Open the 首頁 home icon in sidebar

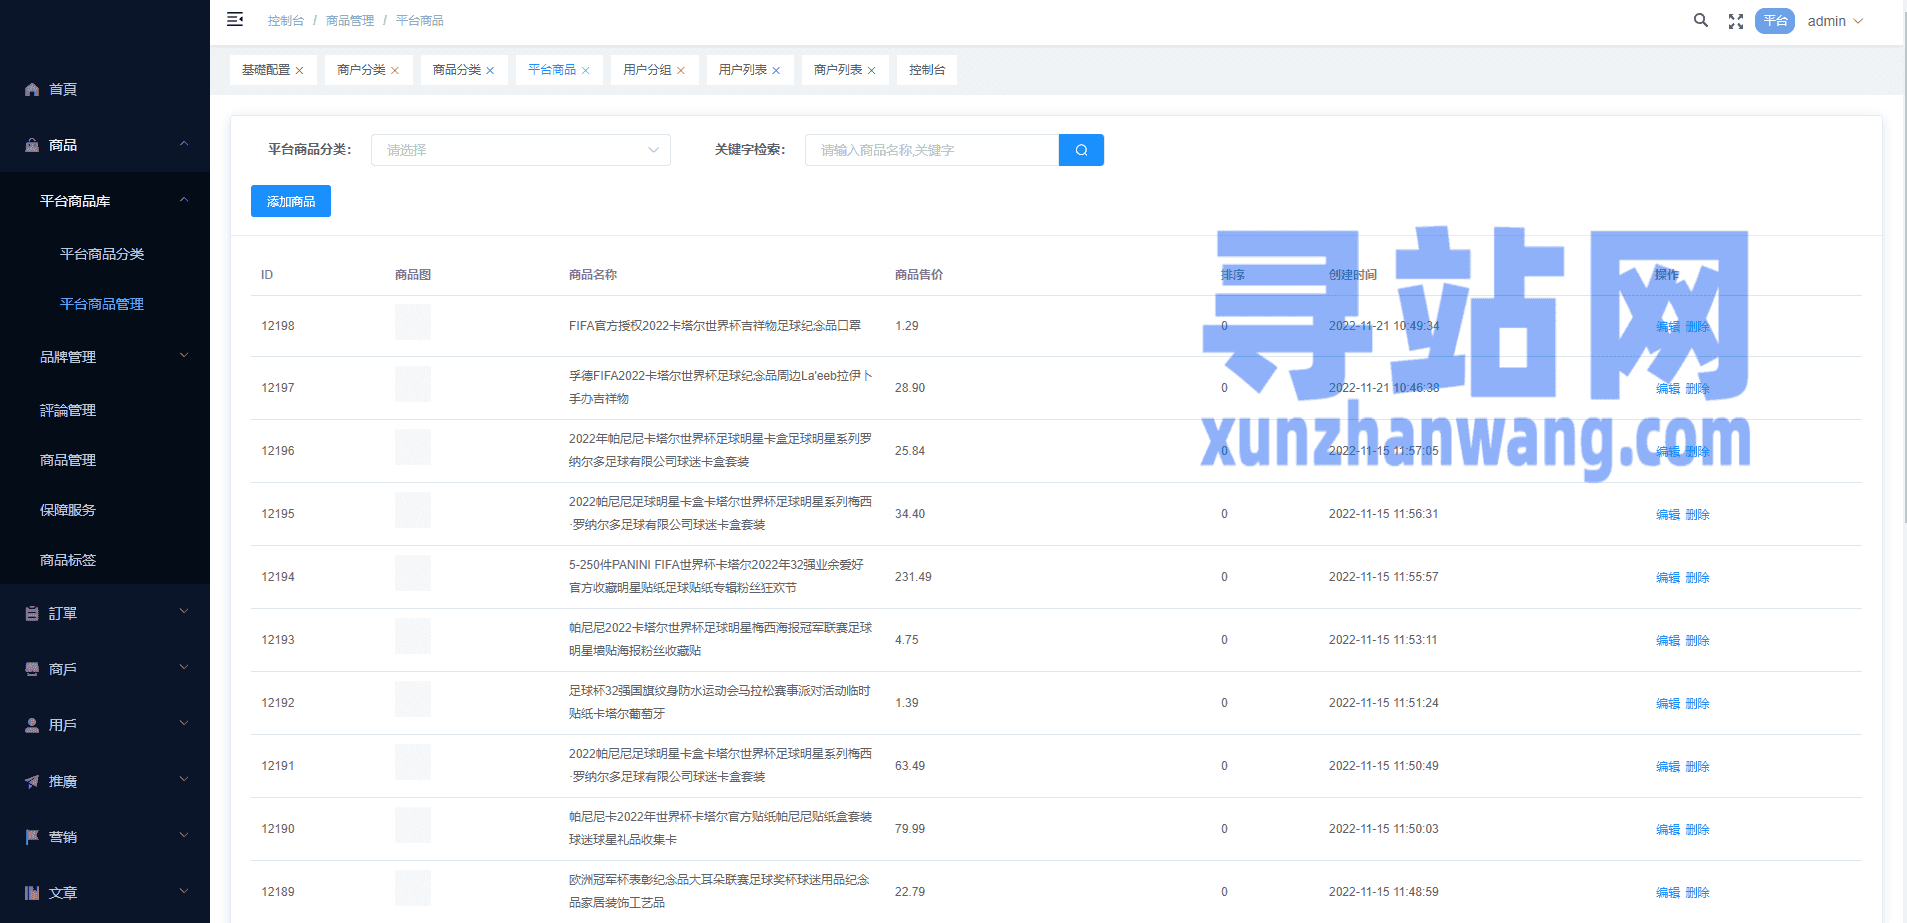point(32,89)
